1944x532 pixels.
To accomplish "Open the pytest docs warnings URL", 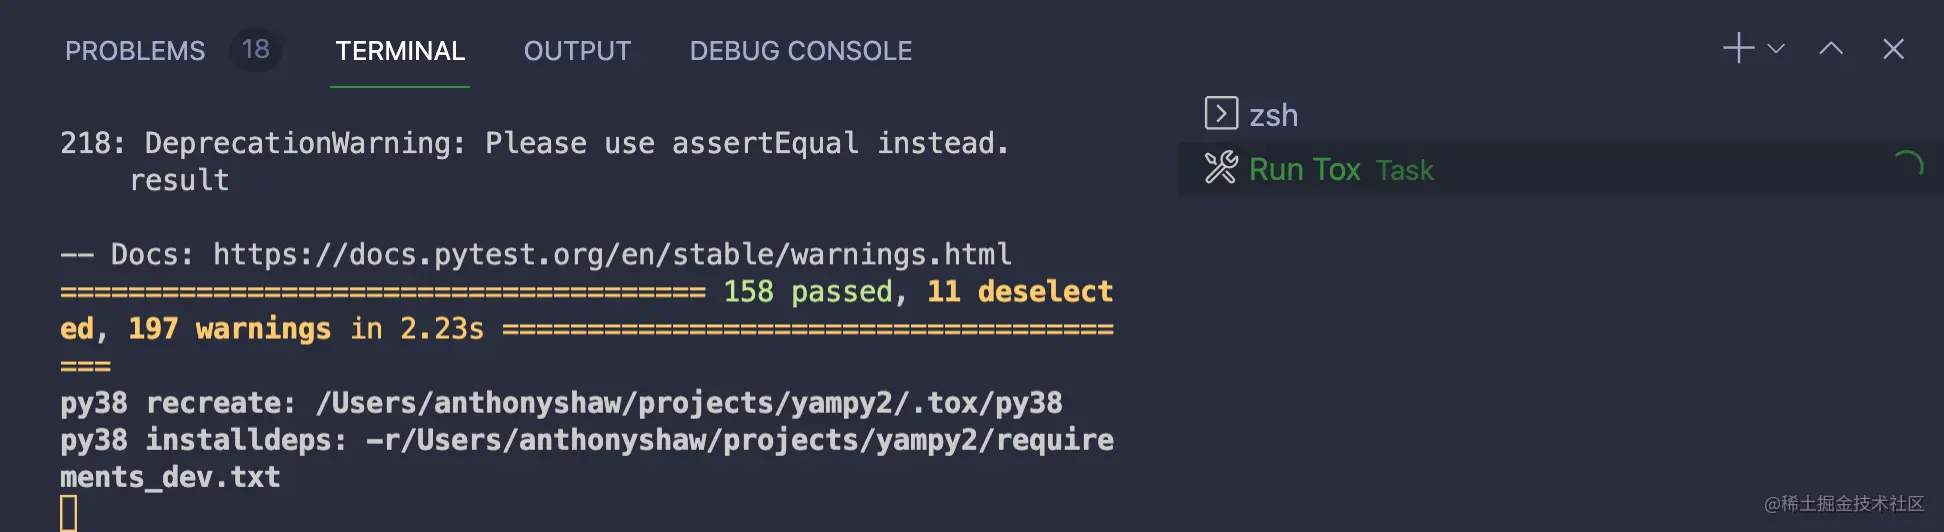I will pyautogui.click(x=612, y=254).
